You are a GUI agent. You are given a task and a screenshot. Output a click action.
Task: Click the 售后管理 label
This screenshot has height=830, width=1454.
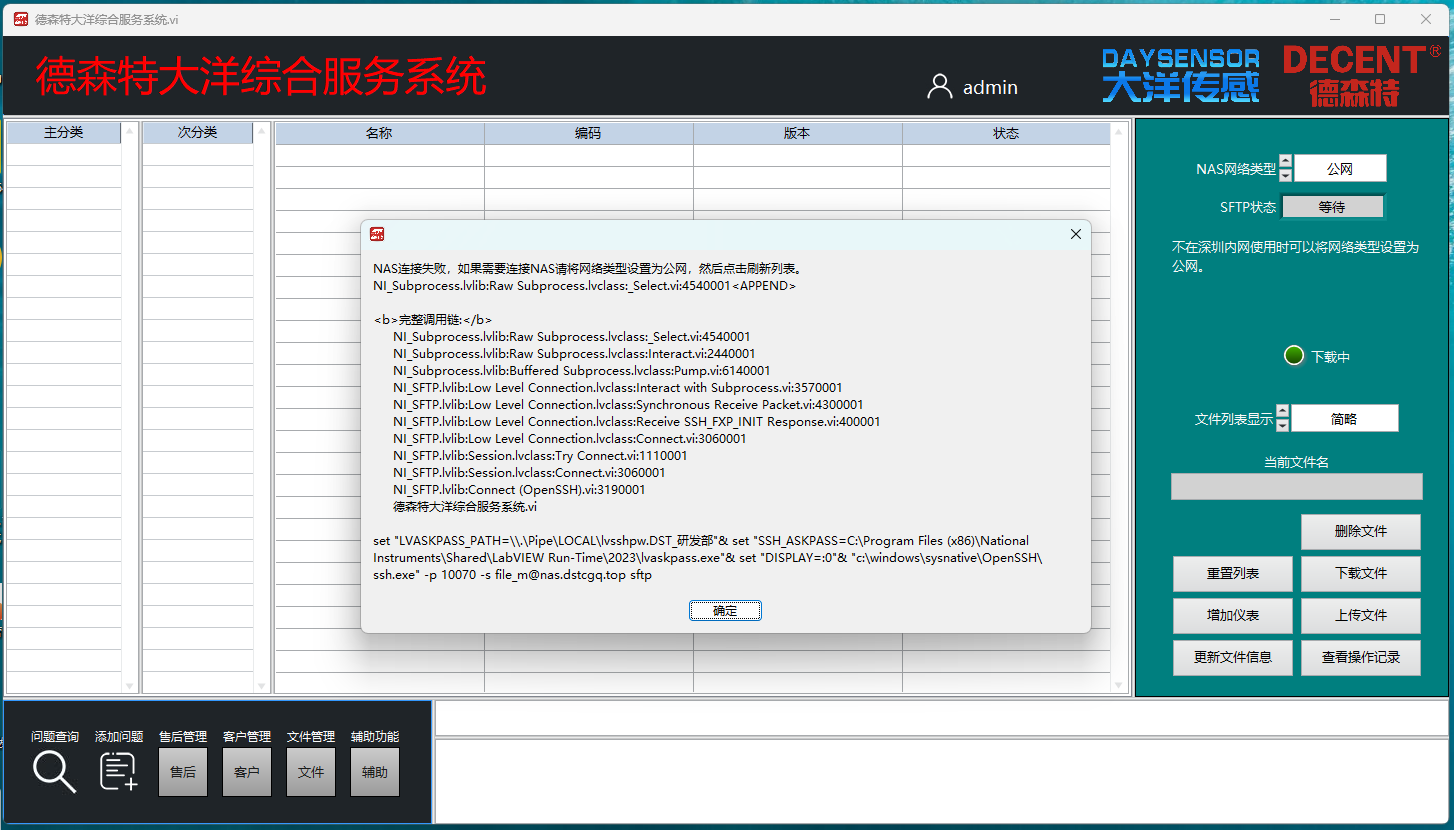pyautogui.click(x=183, y=737)
